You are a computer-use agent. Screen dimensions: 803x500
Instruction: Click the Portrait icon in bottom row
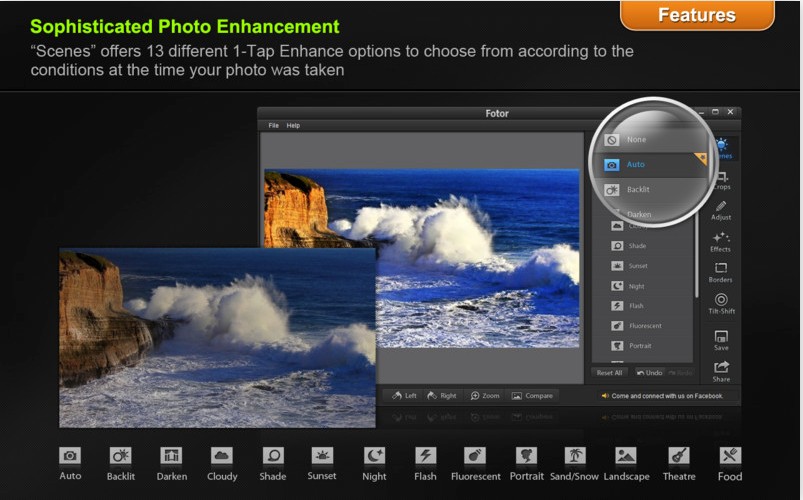tap(526, 456)
